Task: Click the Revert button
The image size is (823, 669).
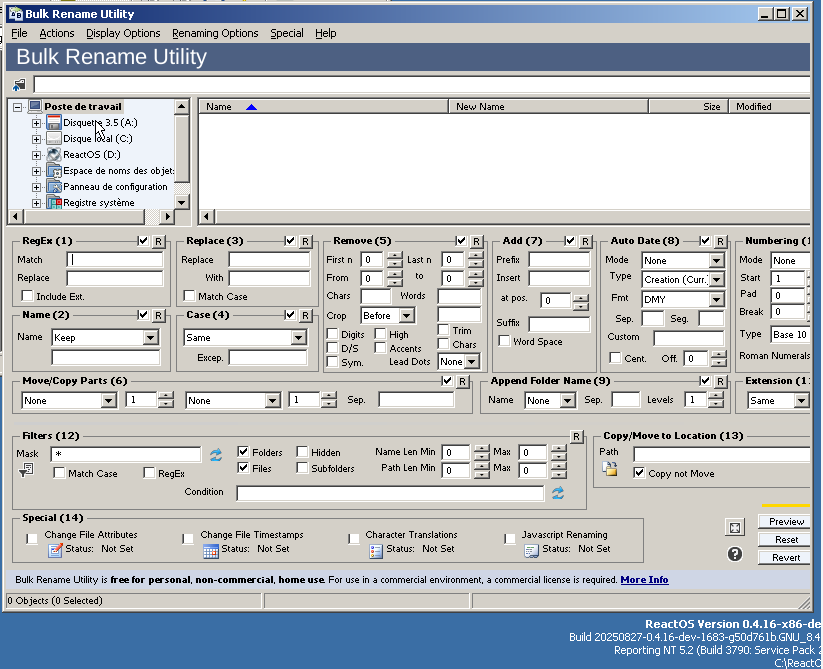Action: click(786, 558)
